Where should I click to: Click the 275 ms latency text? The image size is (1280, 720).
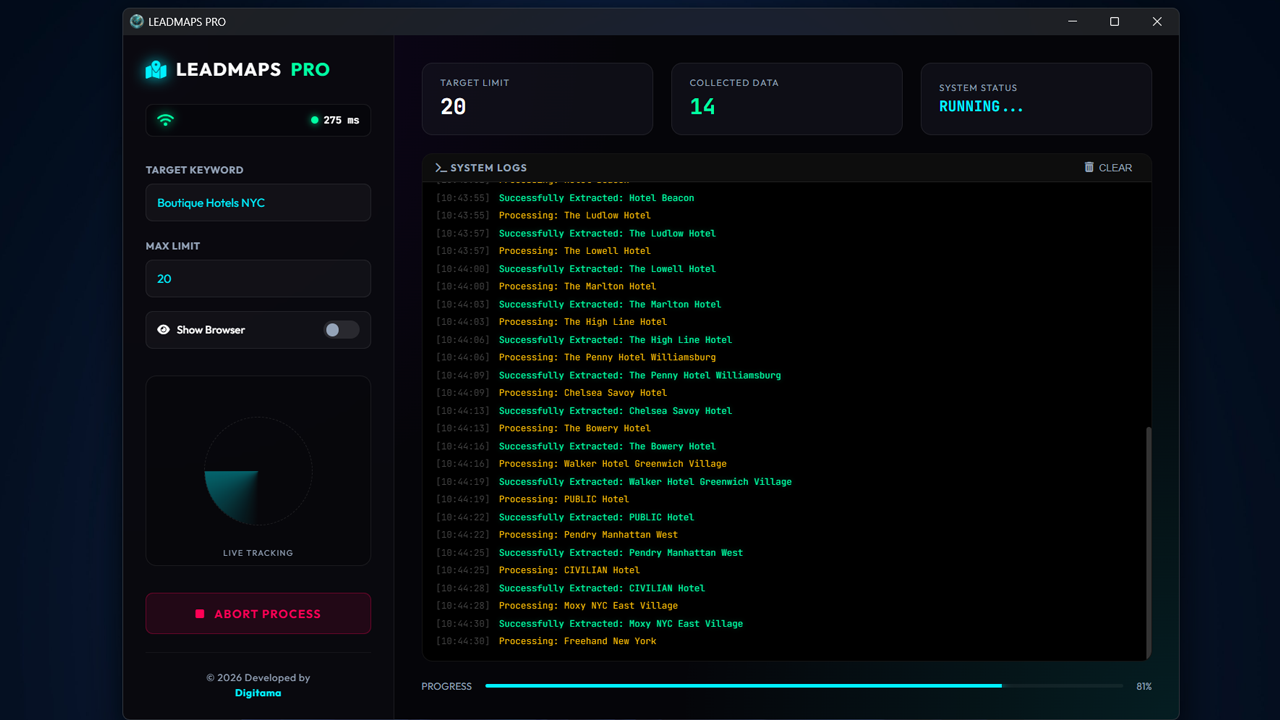[x=341, y=120]
